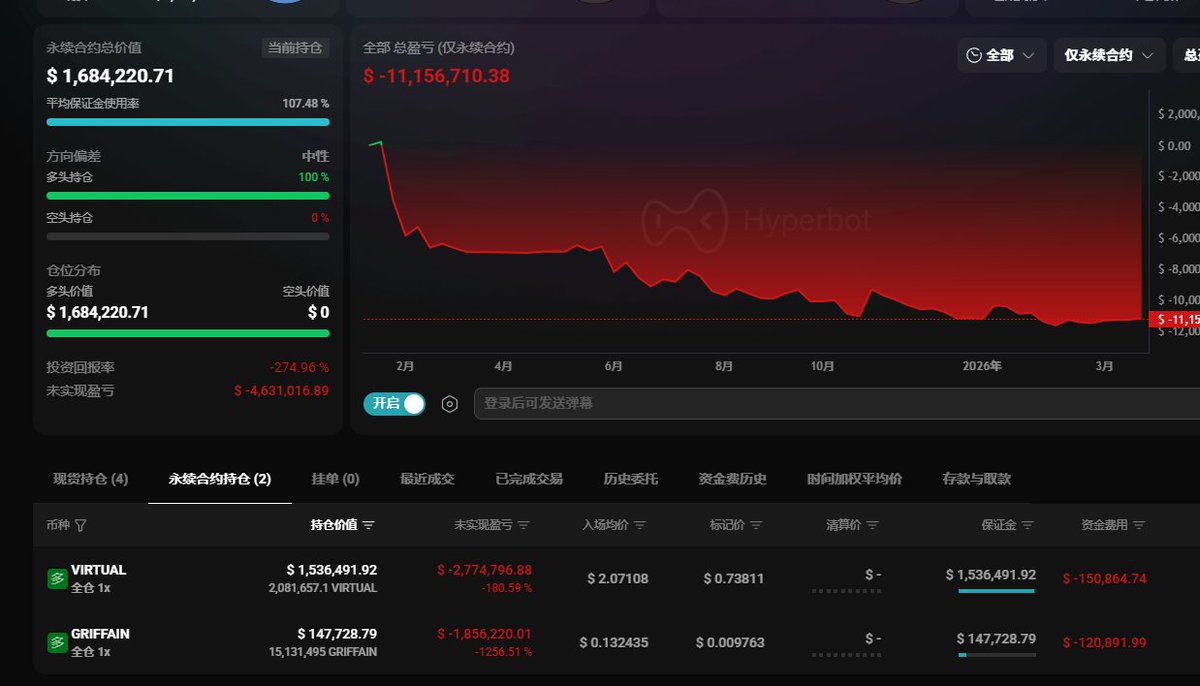This screenshot has height=686, width=1200.
Task: Click the 永续合约总价值 amount $ 1,684,220.71
Action: click(x=111, y=76)
